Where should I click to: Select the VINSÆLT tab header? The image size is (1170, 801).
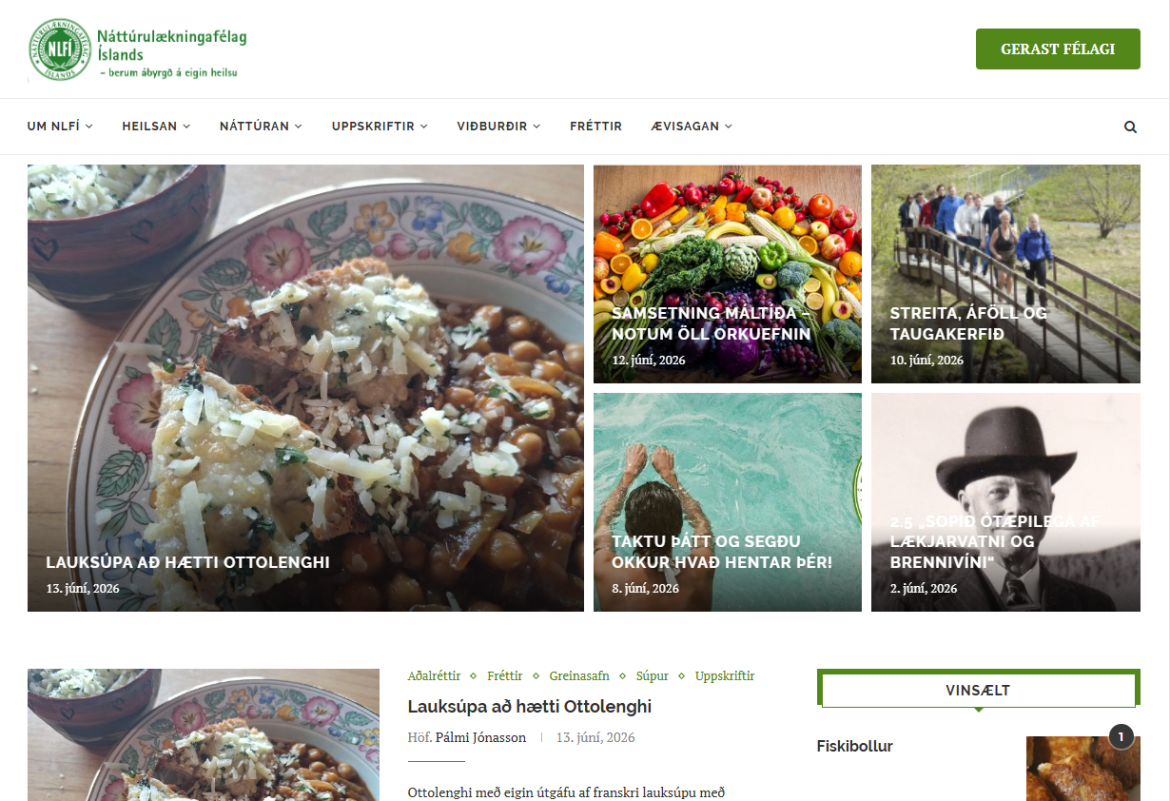977,691
